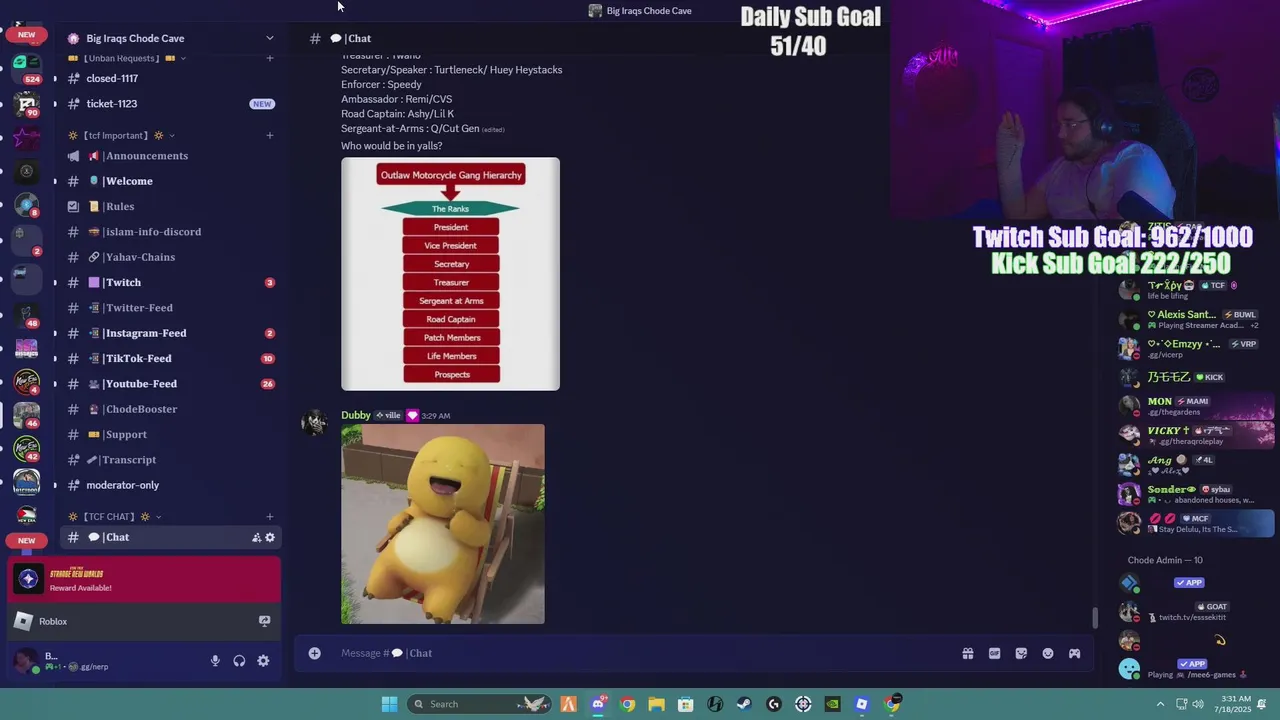Open the emoji picker

click(x=1048, y=653)
